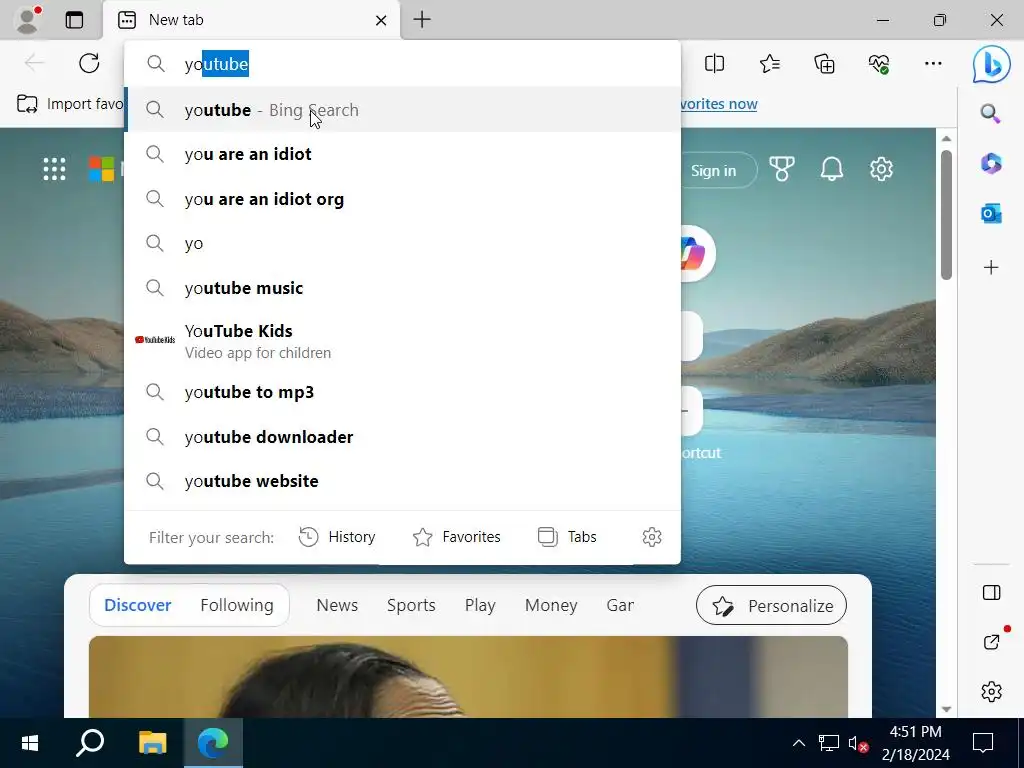Pick the 'yo' search suggestion
1024x768 pixels.
click(x=402, y=244)
